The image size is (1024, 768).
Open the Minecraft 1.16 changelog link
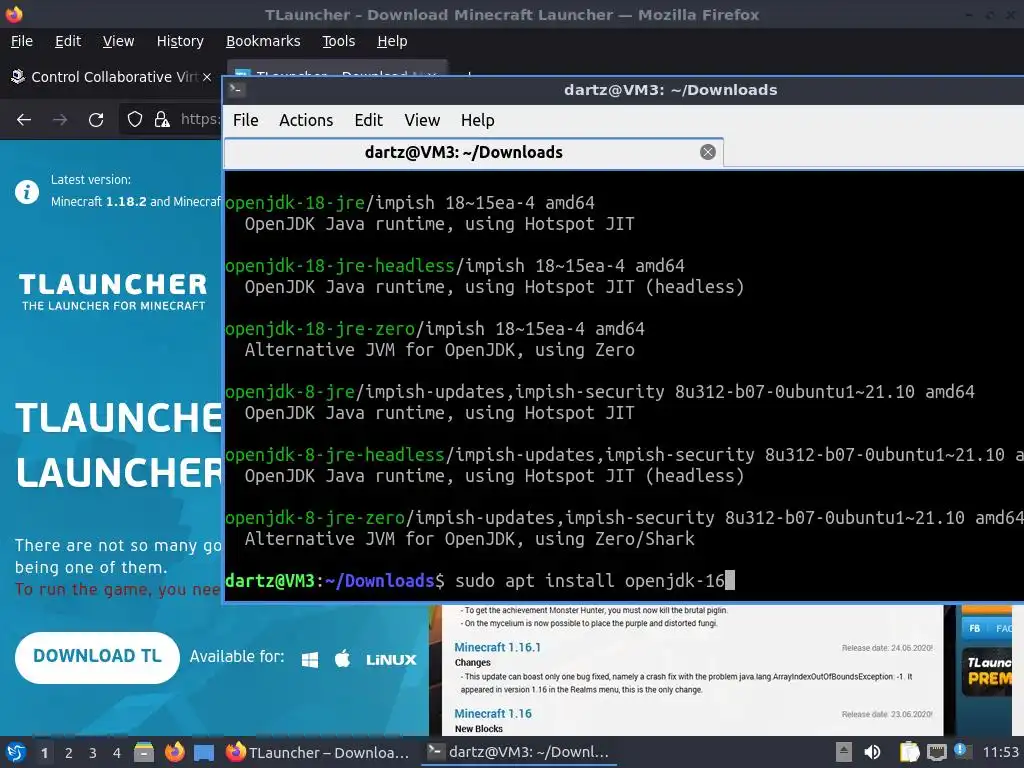493,714
